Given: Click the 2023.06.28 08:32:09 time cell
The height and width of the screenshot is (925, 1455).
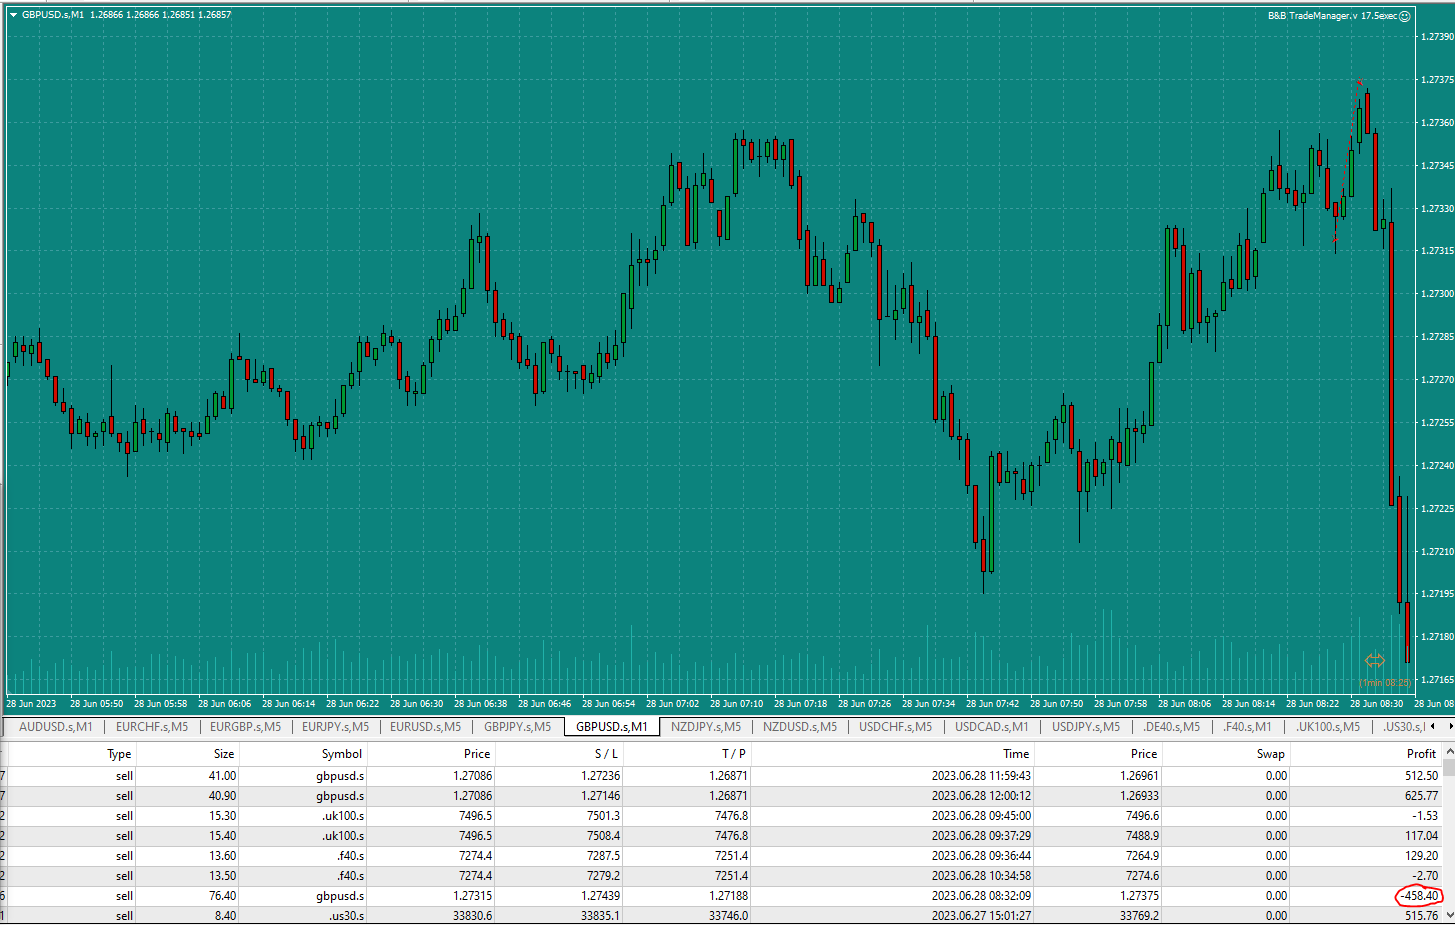Looking at the screenshot, I should coord(981,896).
